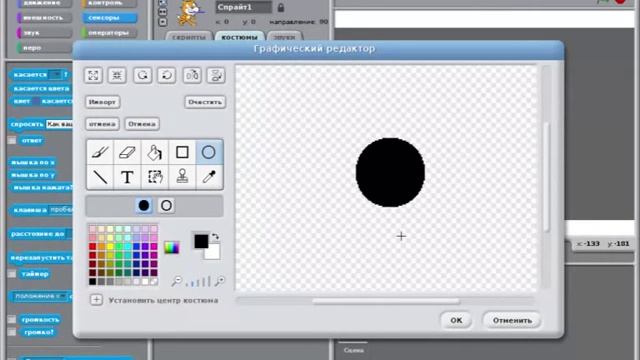The width and height of the screenshot is (640, 360).
Task: Select the 'звук' block category
Action: (x=44, y=33)
